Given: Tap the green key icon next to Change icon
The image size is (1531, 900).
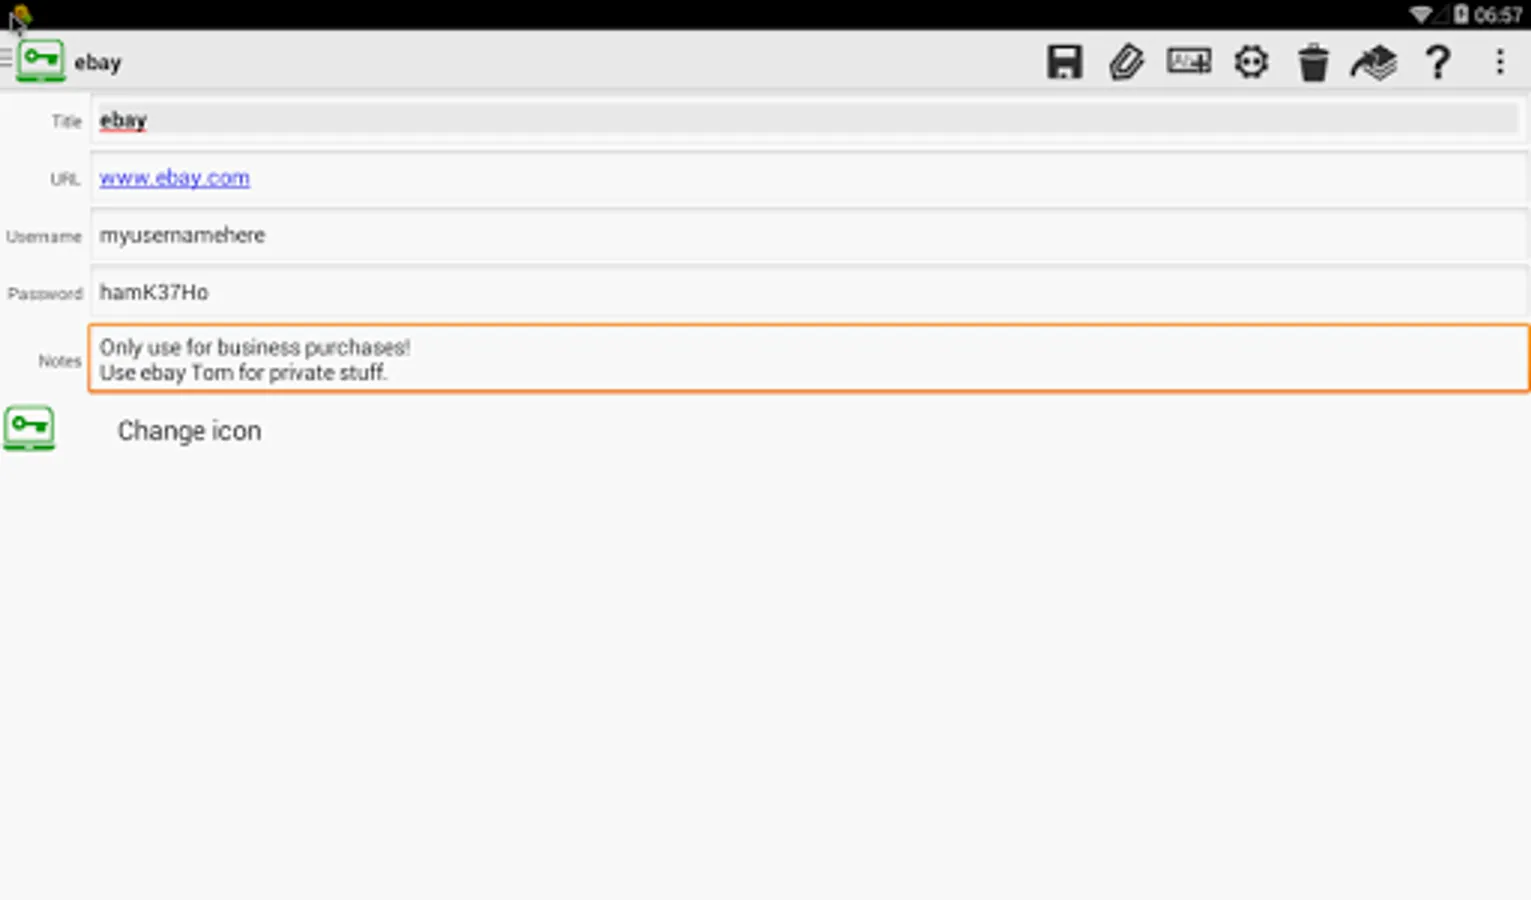Looking at the screenshot, I should tap(29, 428).
